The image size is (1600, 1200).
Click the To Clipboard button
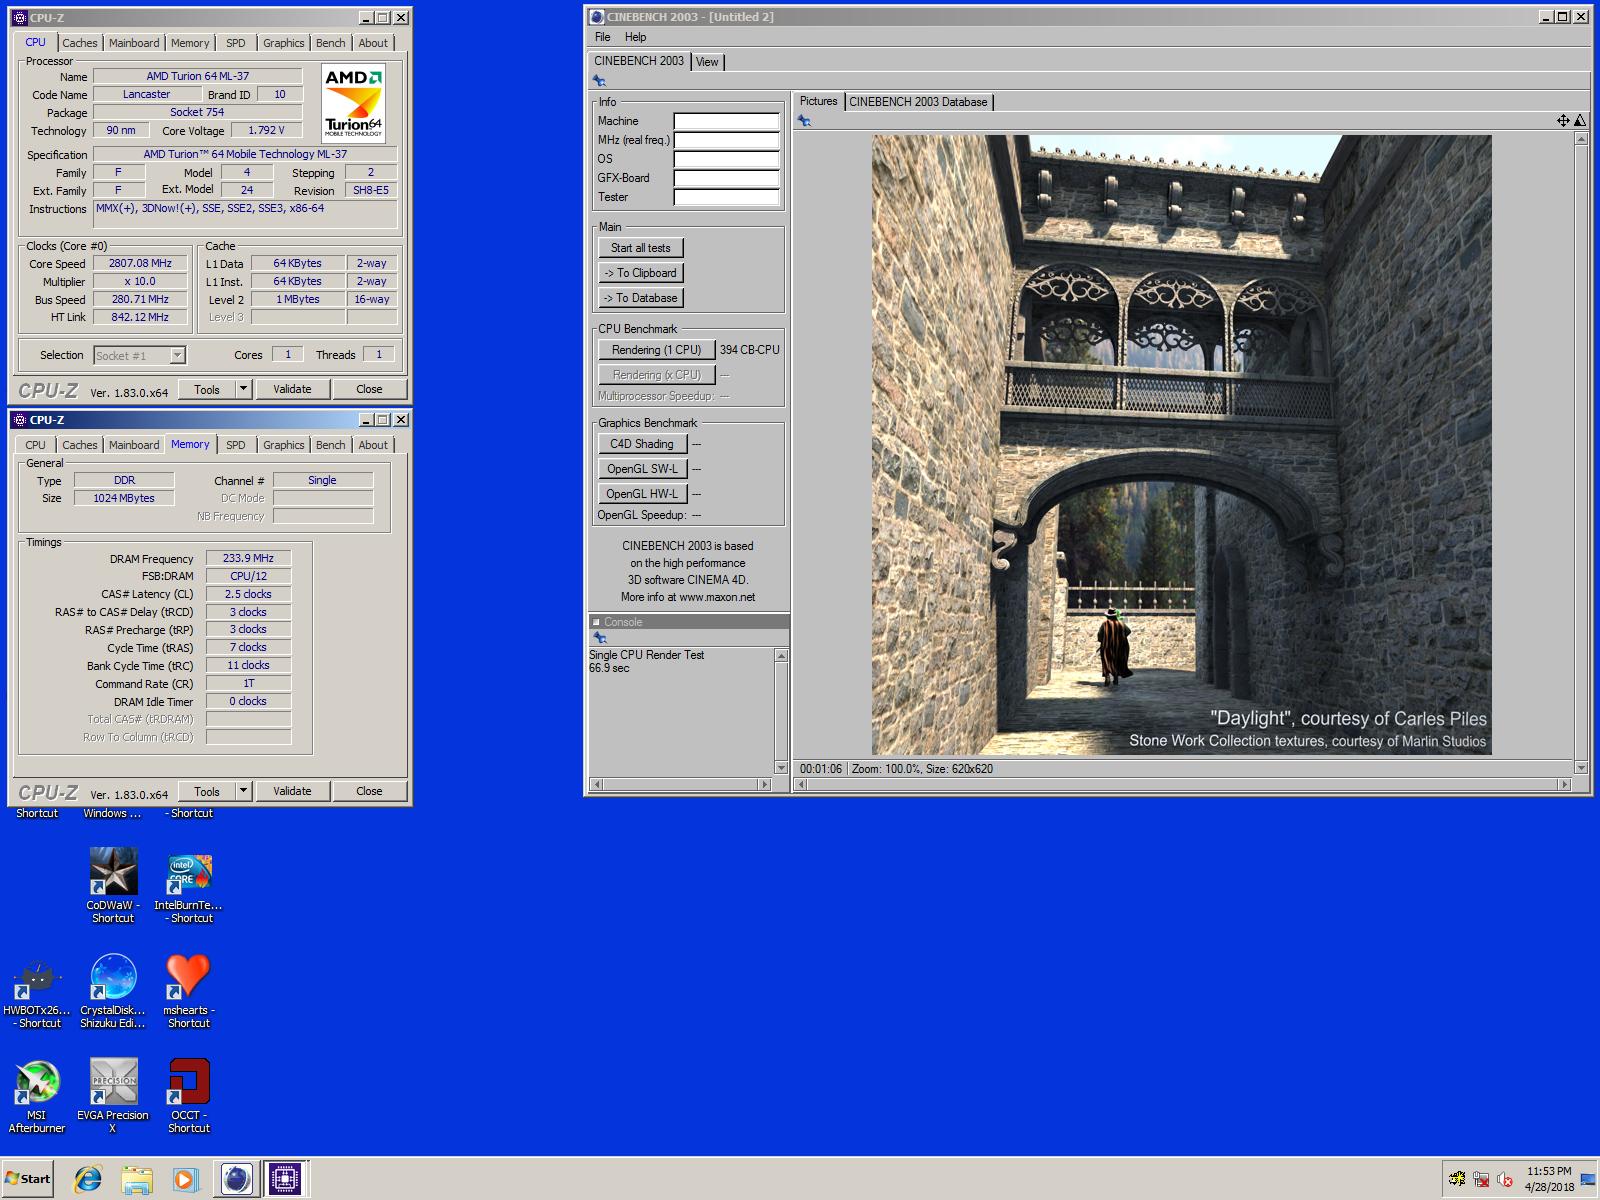tap(641, 273)
